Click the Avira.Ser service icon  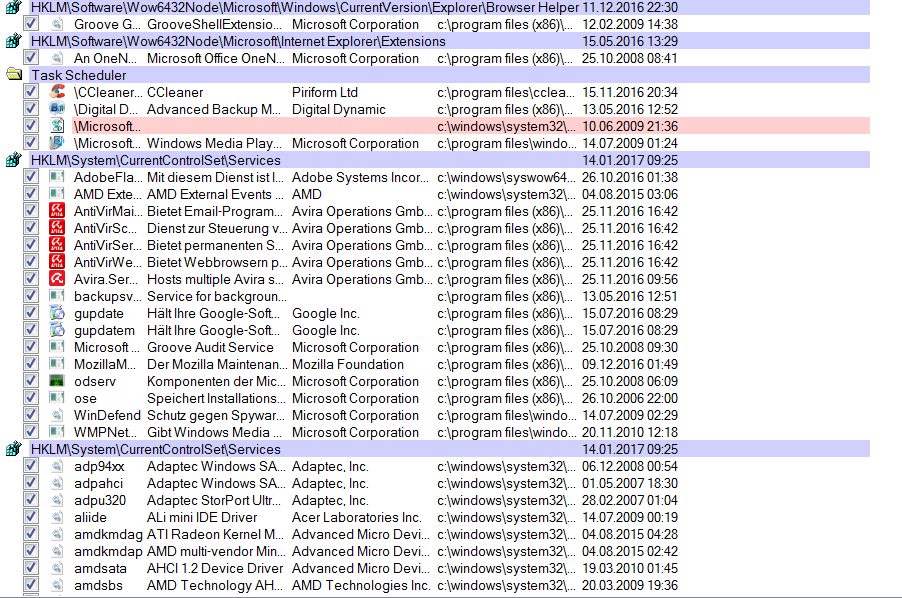(57, 279)
